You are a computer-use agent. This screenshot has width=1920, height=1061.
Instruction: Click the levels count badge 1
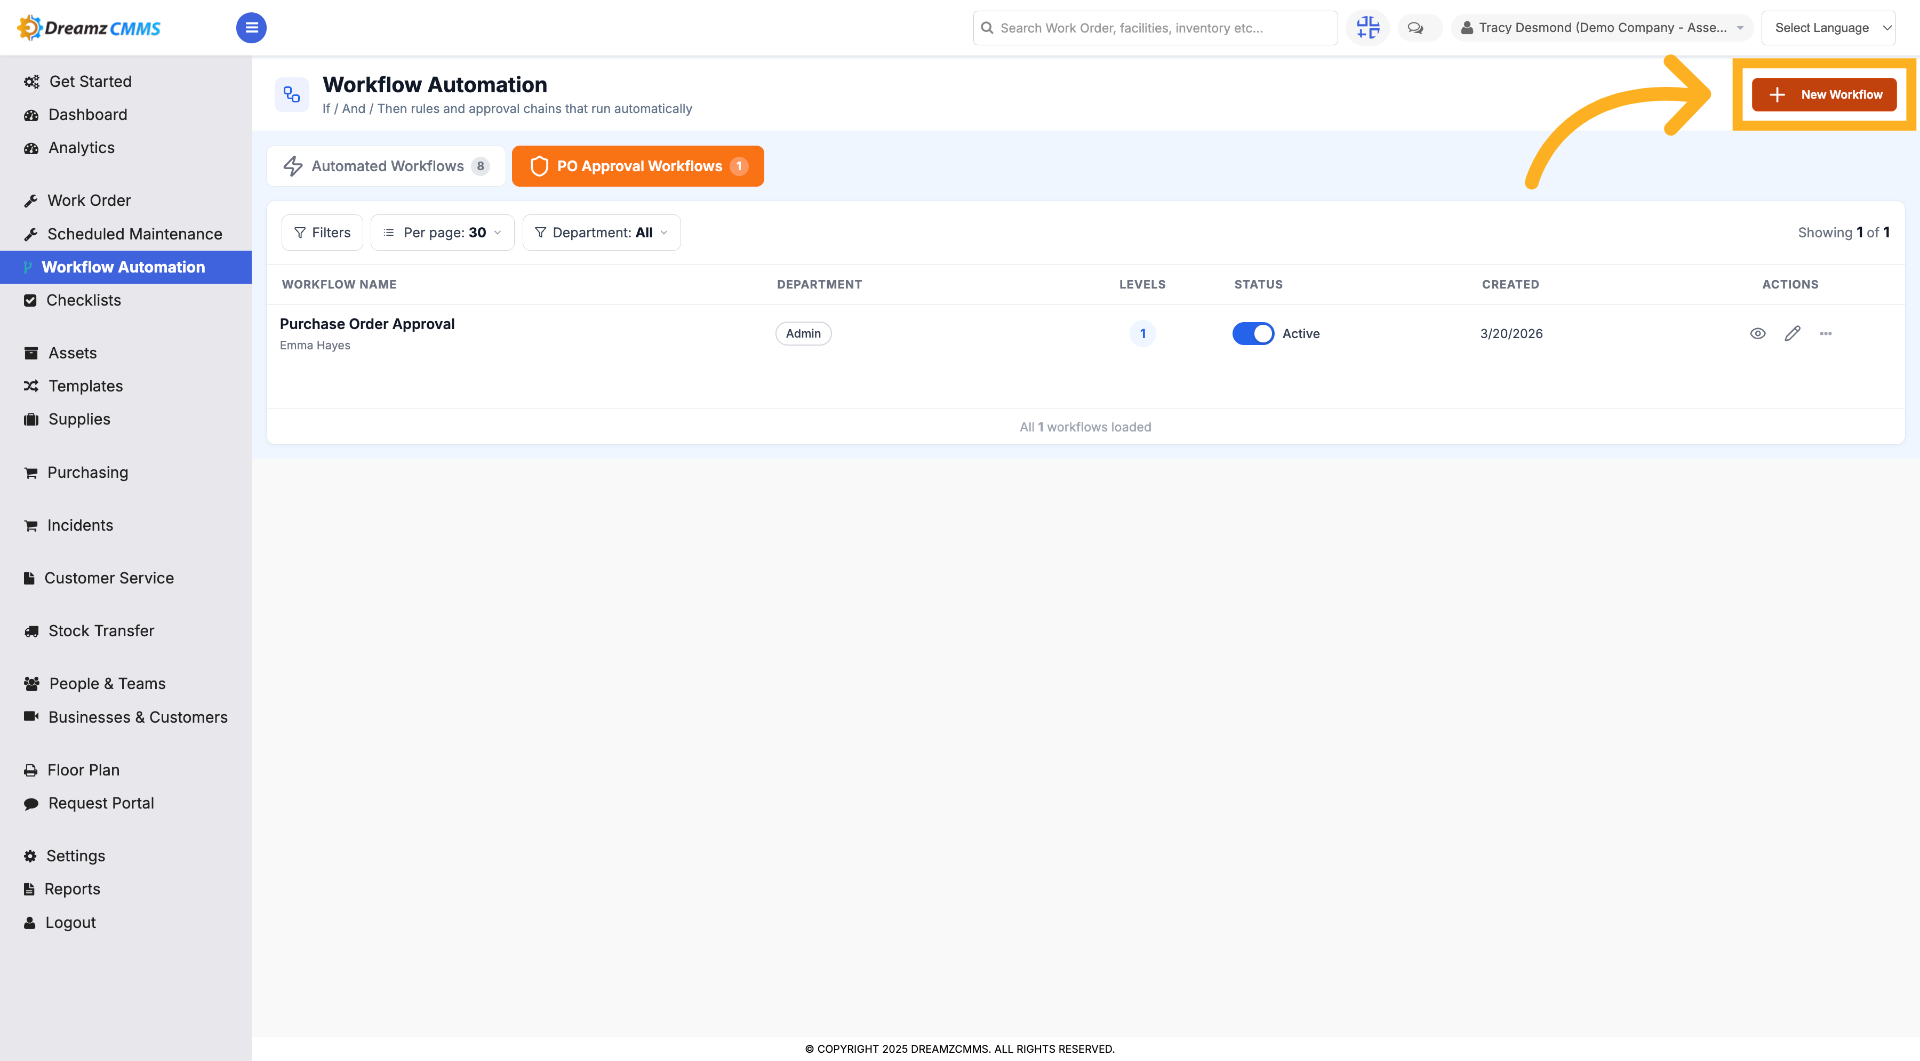[1143, 334]
